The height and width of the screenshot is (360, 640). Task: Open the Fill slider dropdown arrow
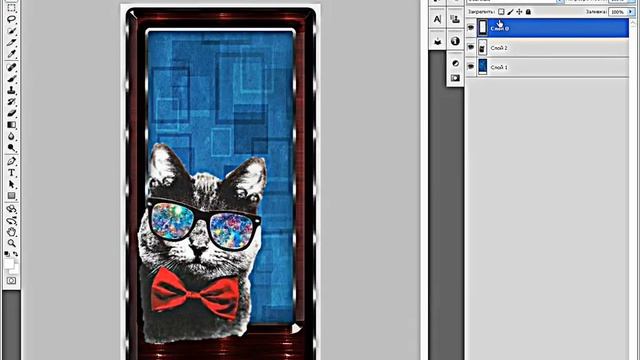click(631, 12)
